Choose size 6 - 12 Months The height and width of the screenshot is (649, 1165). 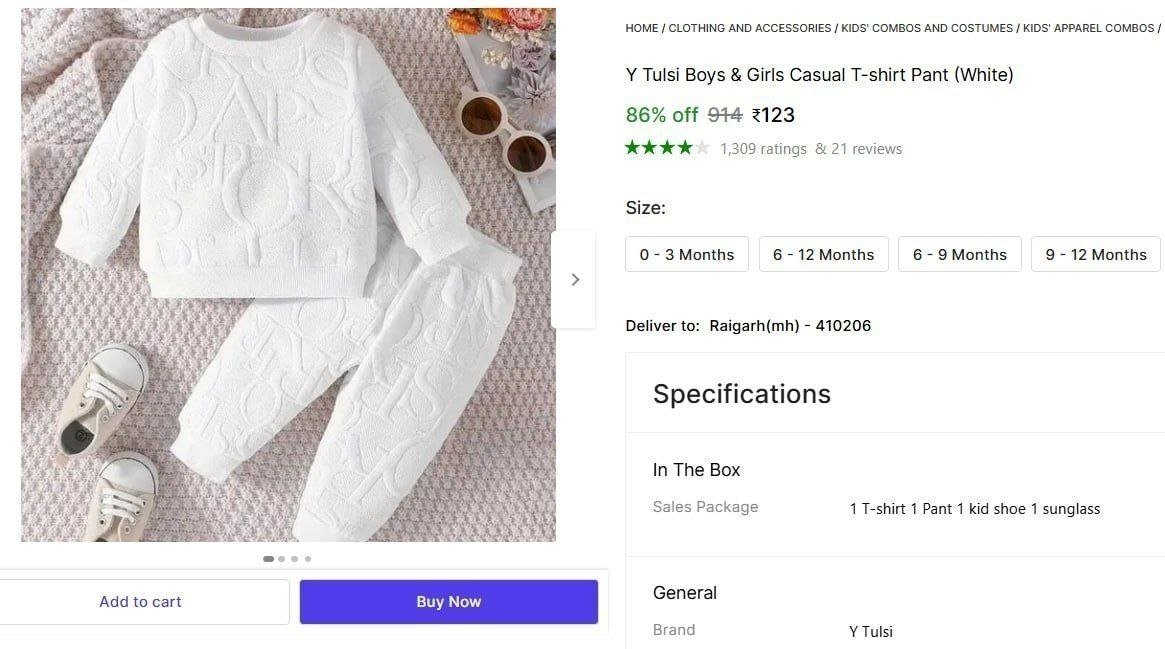823,255
